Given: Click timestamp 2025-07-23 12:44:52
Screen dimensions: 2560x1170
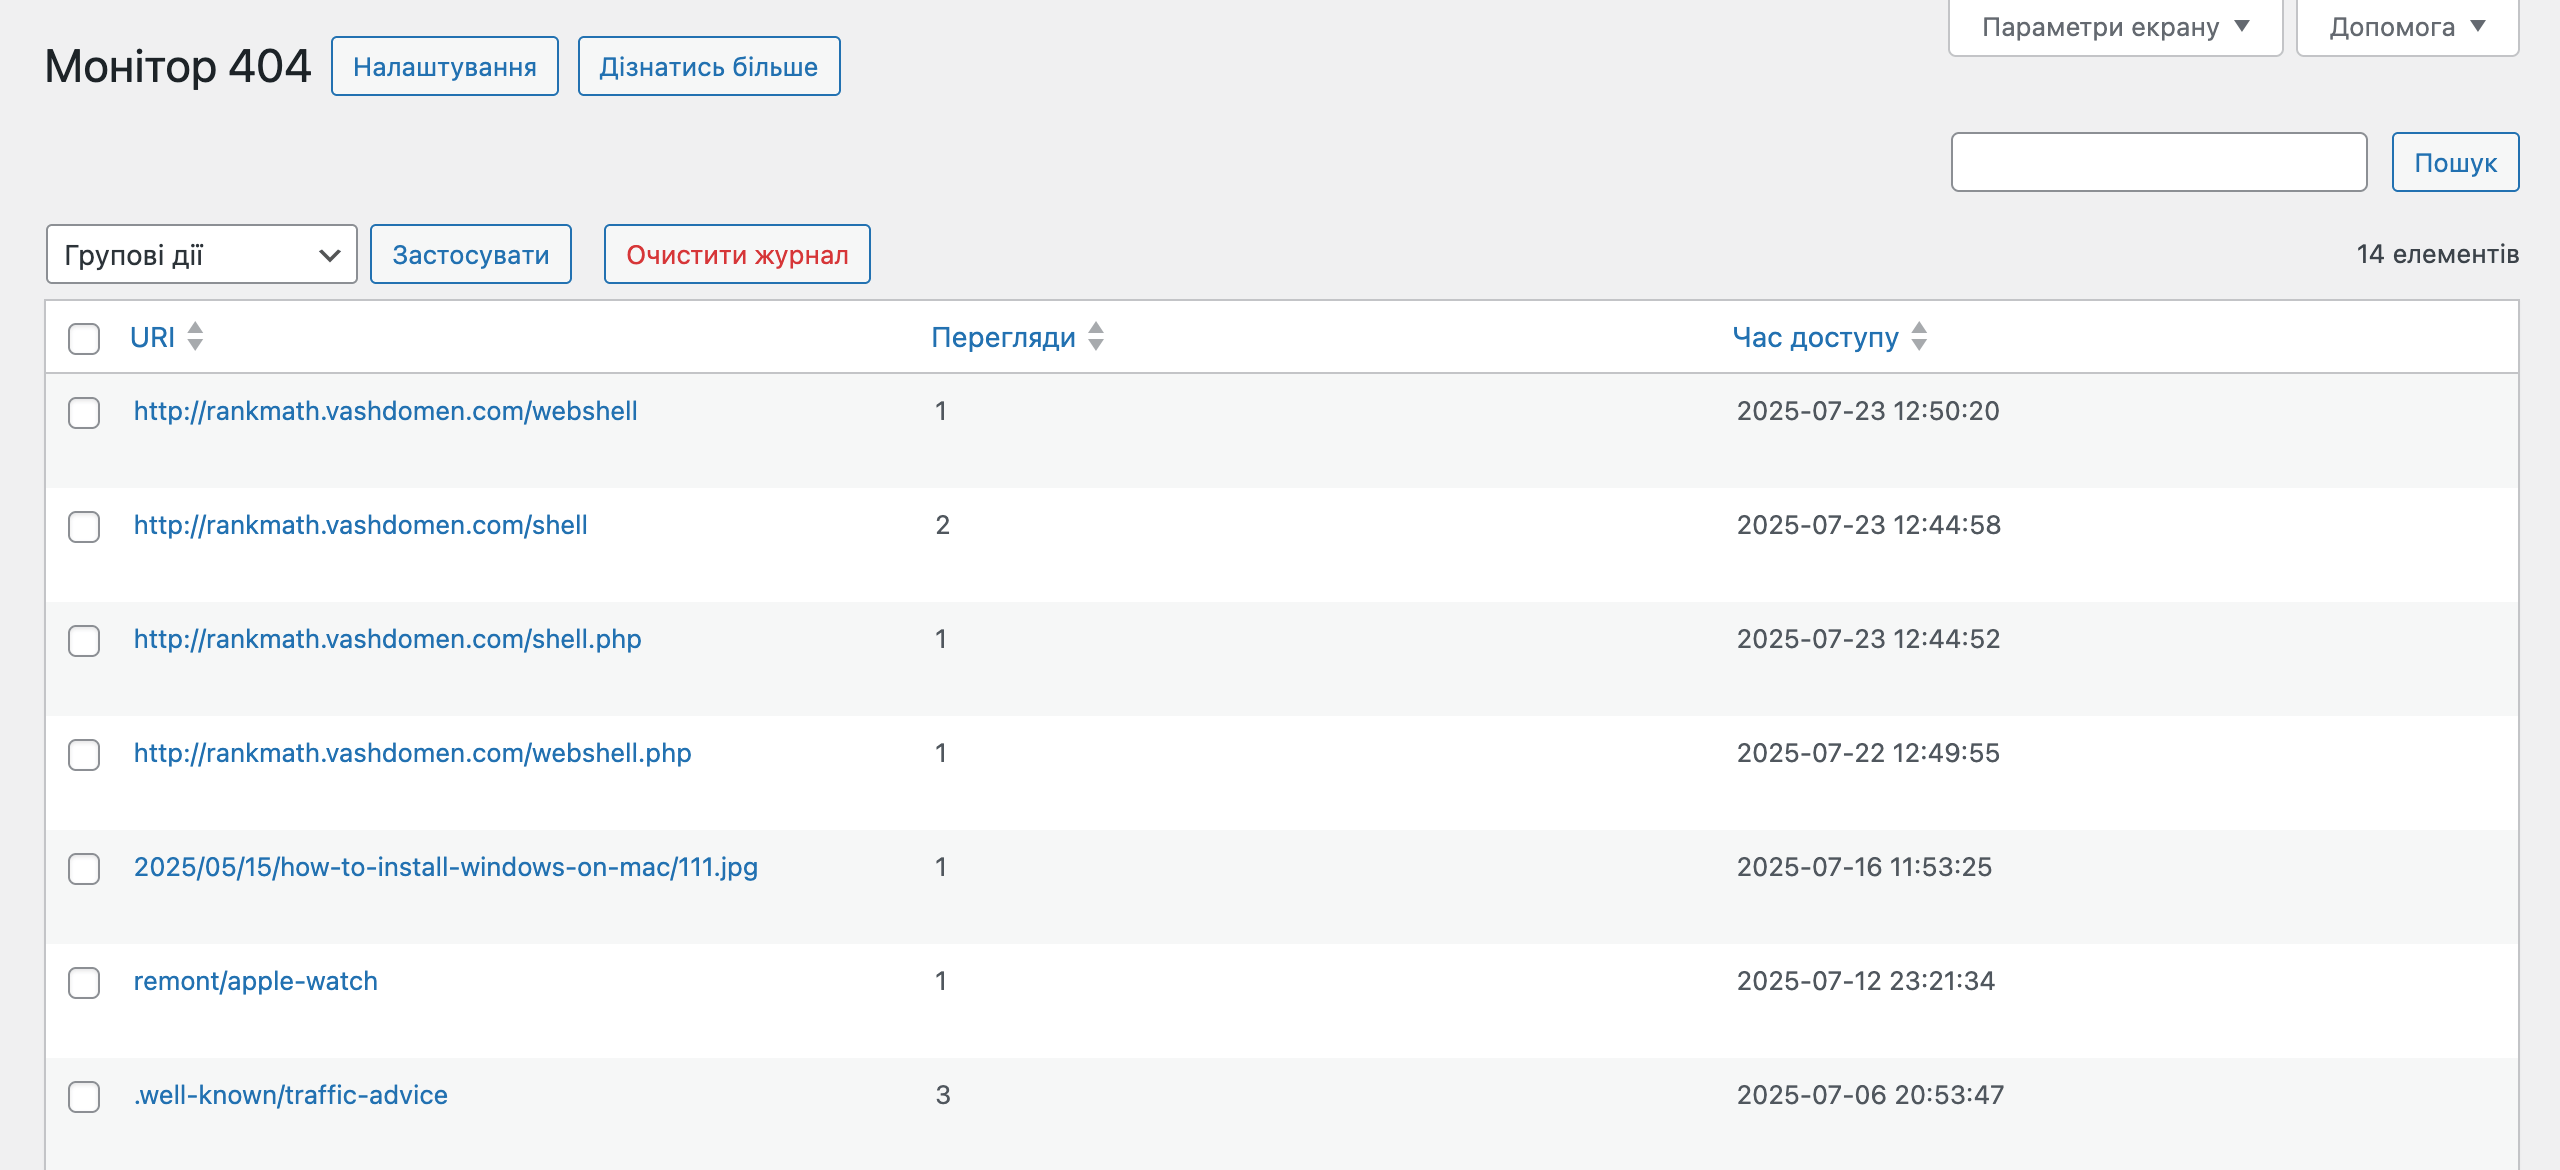Looking at the screenshot, I should [x=1869, y=639].
